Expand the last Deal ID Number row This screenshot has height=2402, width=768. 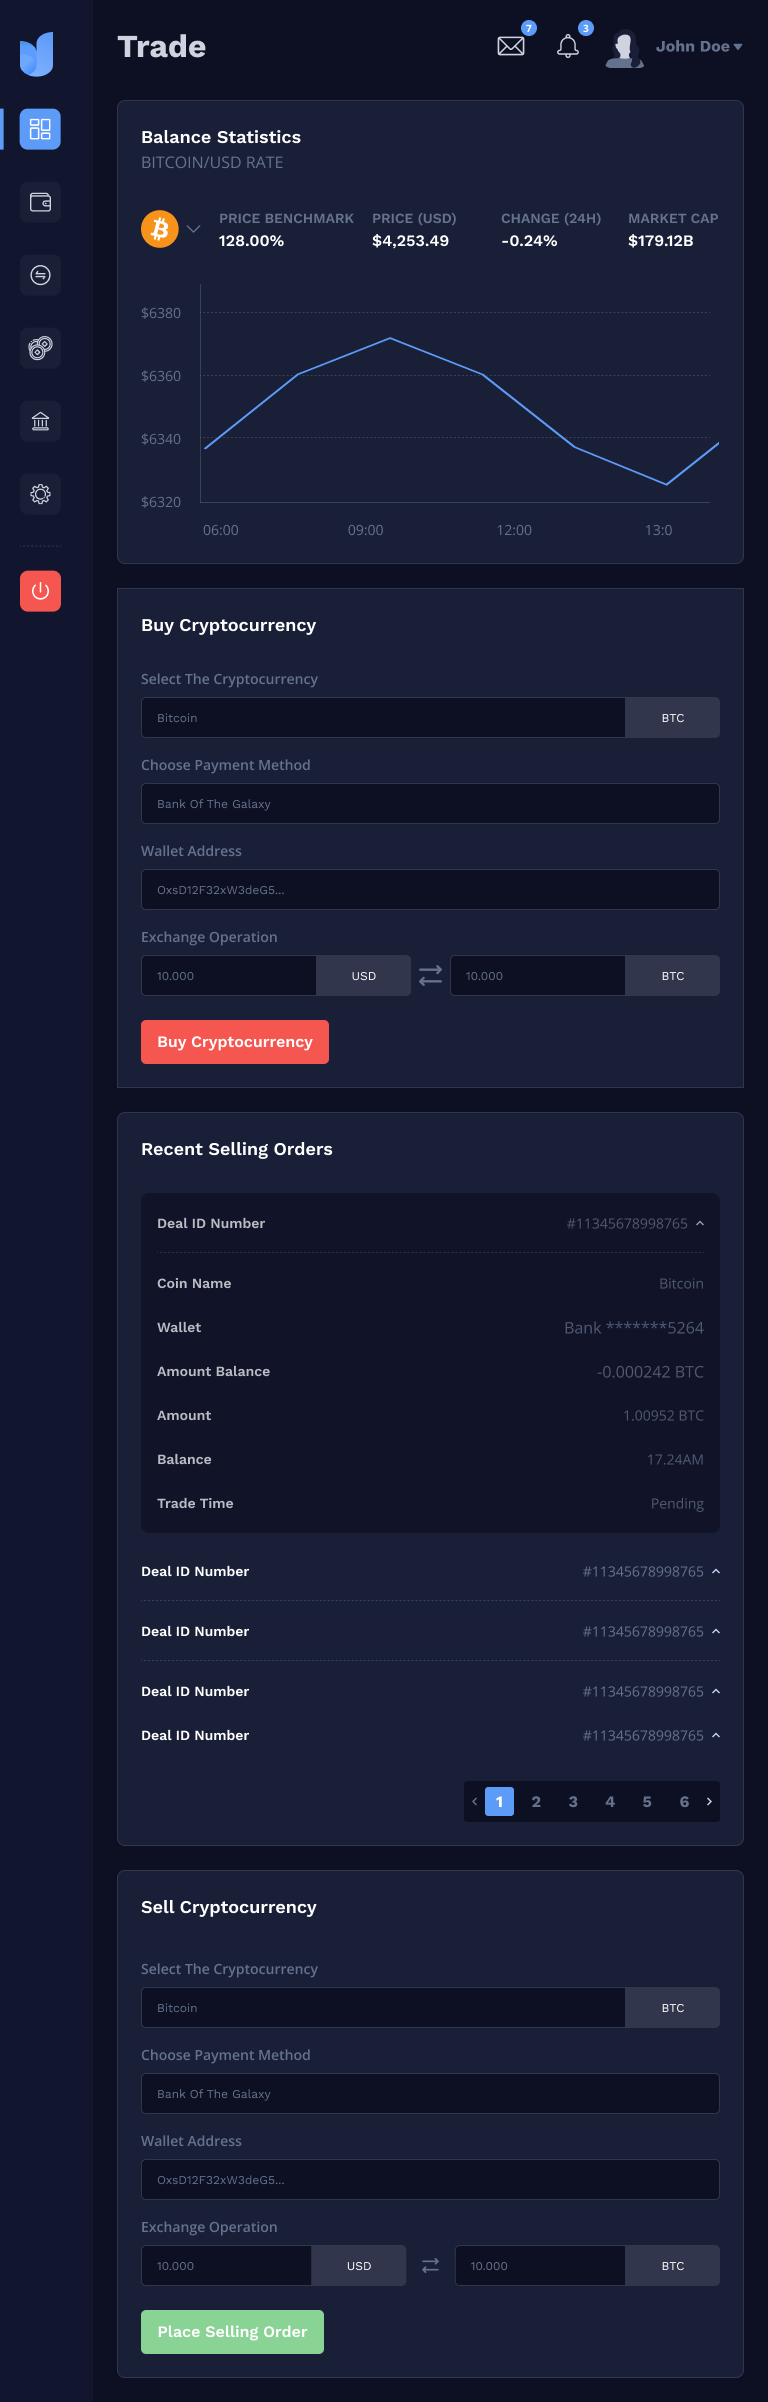[716, 1736]
